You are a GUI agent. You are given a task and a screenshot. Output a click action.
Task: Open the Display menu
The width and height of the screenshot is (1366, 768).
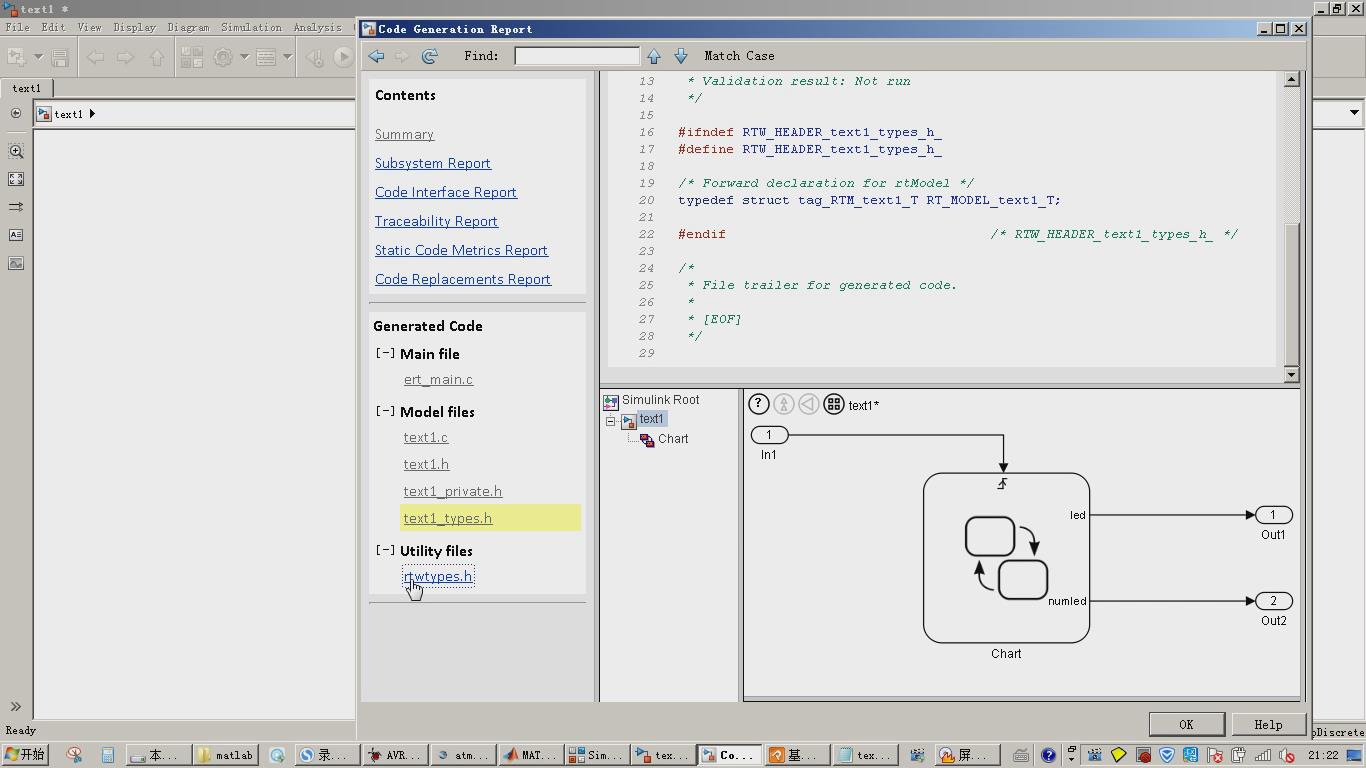[x=134, y=27]
